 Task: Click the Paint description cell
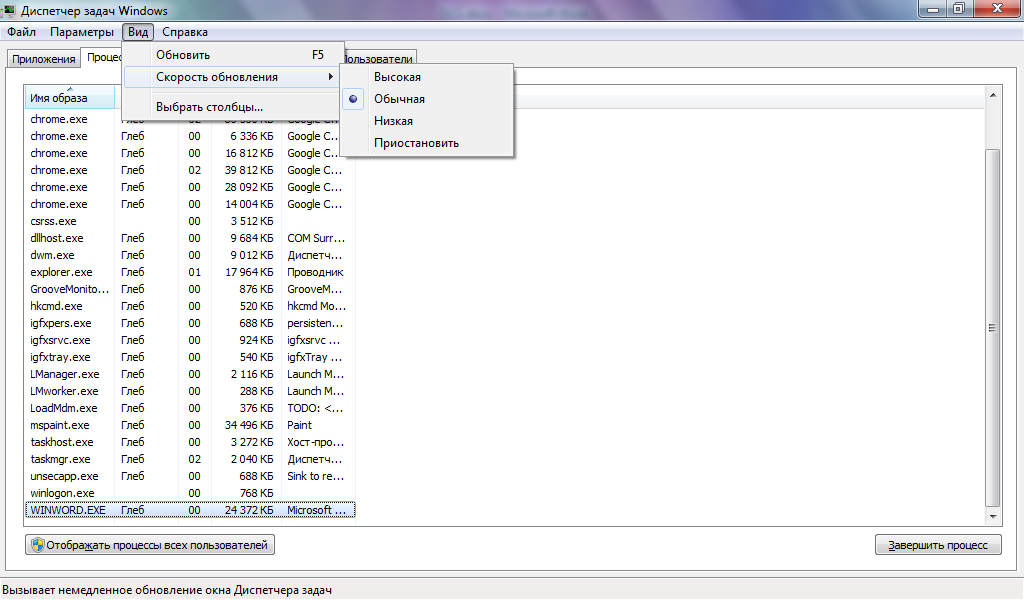[300, 425]
